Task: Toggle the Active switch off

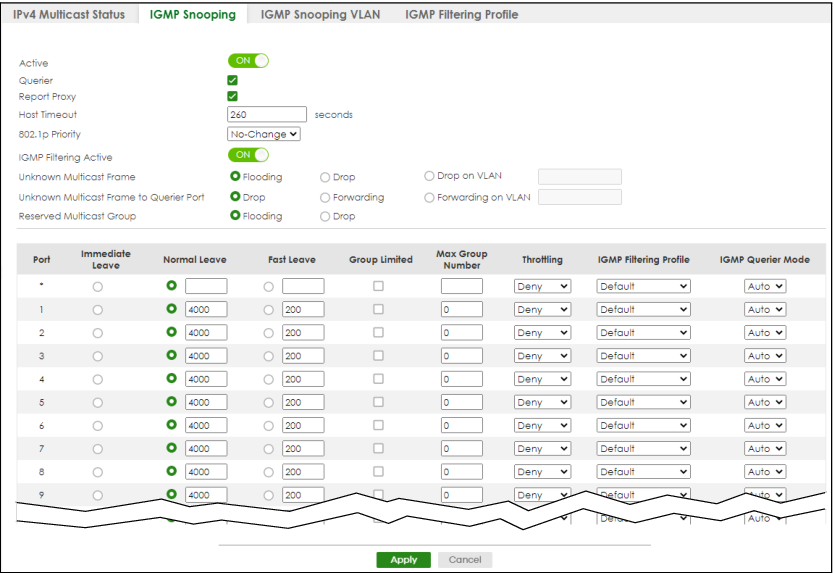Action: click(x=249, y=61)
